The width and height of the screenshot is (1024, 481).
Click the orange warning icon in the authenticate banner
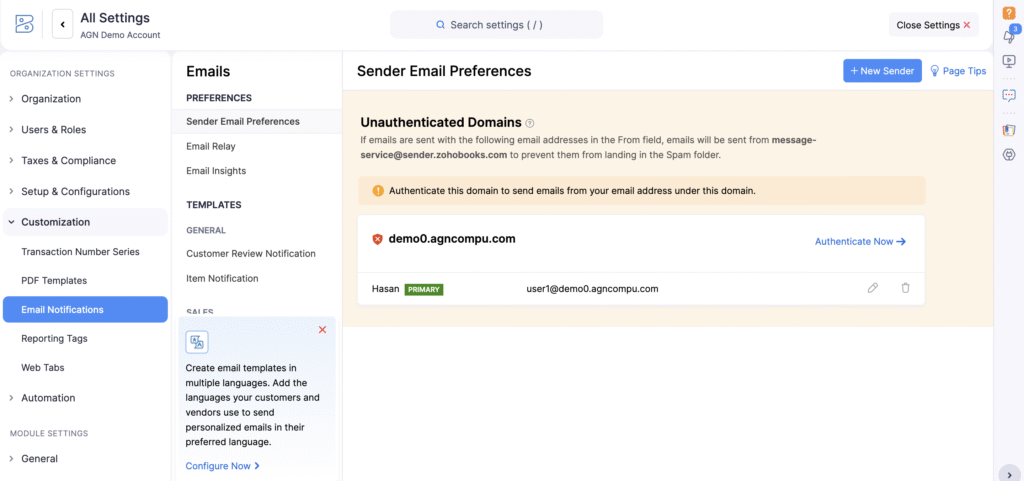(x=378, y=191)
